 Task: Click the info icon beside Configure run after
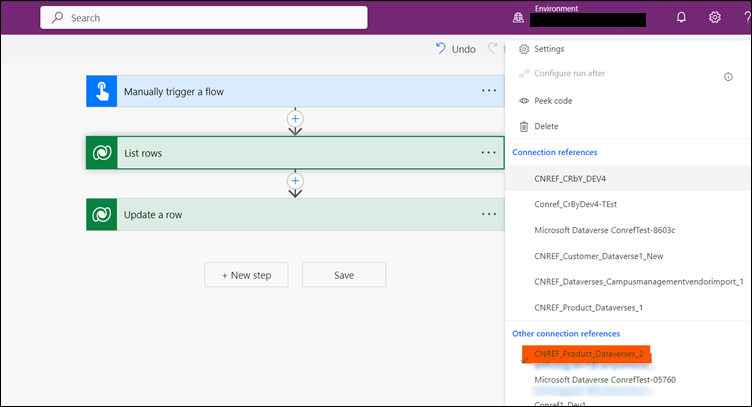(728, 76)
